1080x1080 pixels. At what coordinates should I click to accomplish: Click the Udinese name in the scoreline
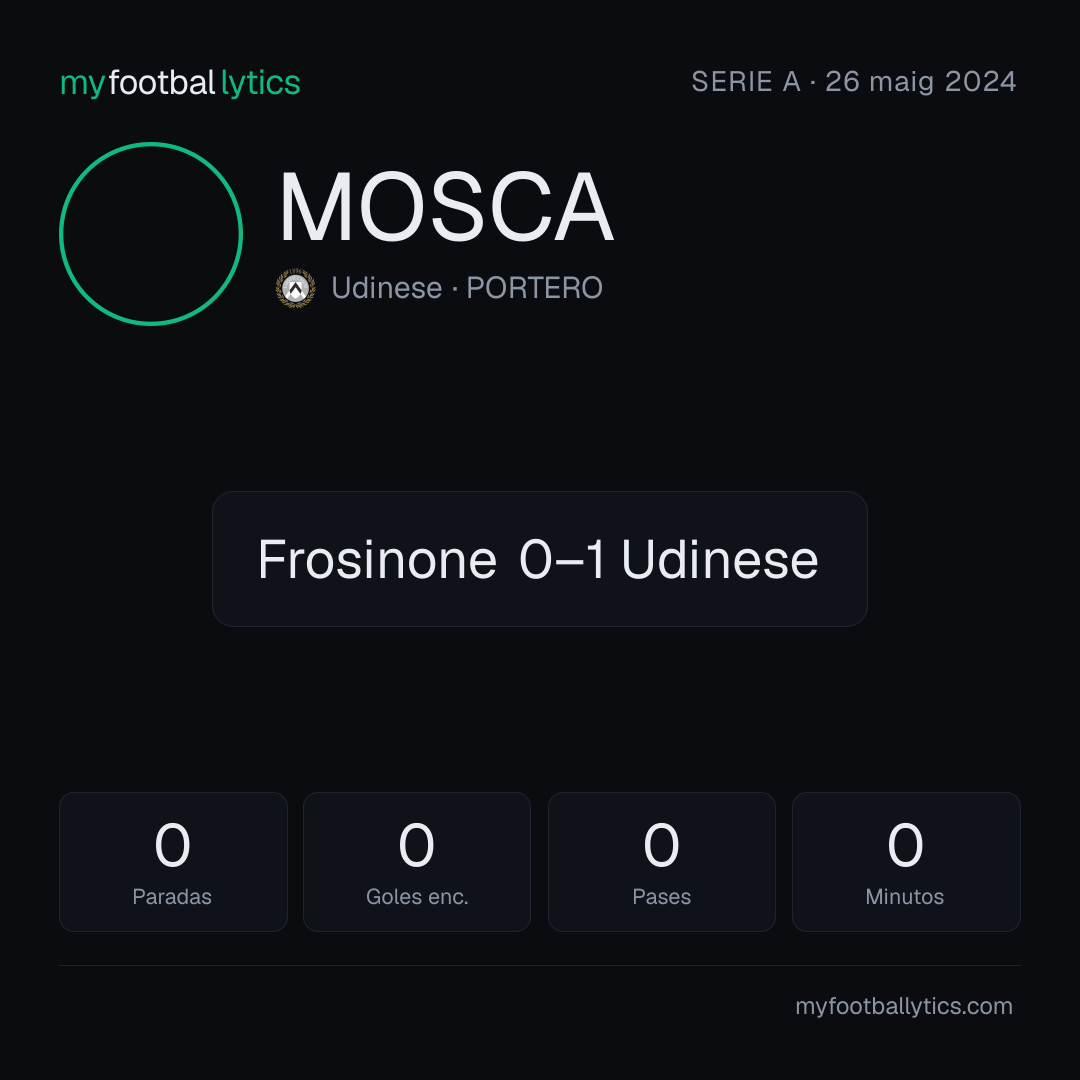tap(720, 559)
